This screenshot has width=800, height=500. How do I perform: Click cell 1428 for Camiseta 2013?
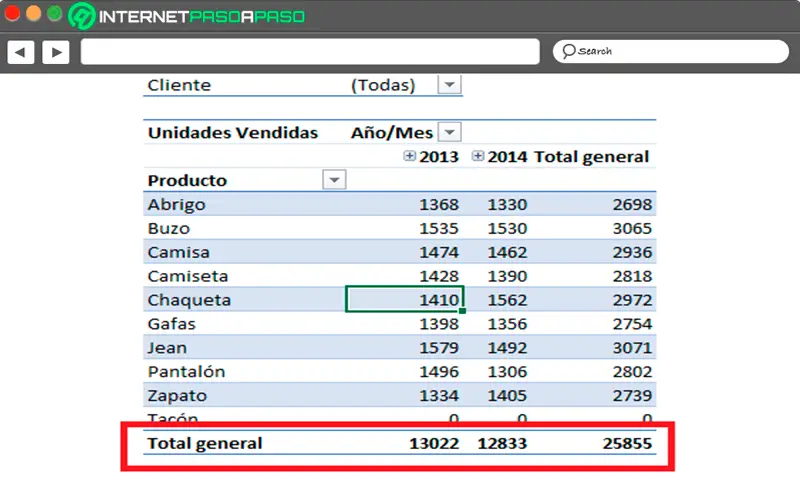pos(439,276)
